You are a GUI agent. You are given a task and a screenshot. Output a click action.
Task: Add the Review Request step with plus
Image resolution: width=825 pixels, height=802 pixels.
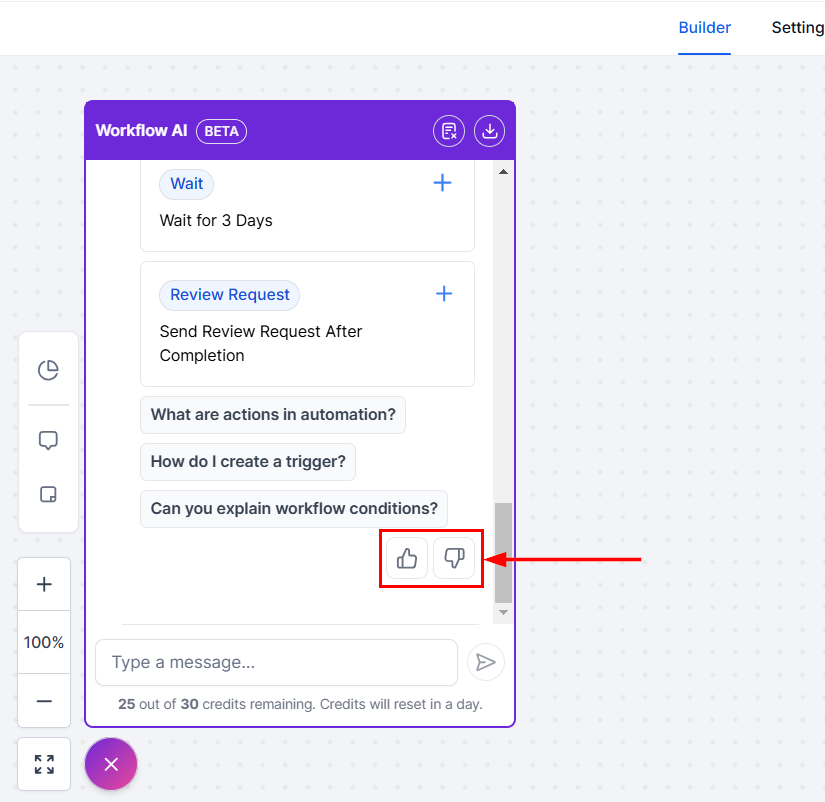click(x=444, y=294)
